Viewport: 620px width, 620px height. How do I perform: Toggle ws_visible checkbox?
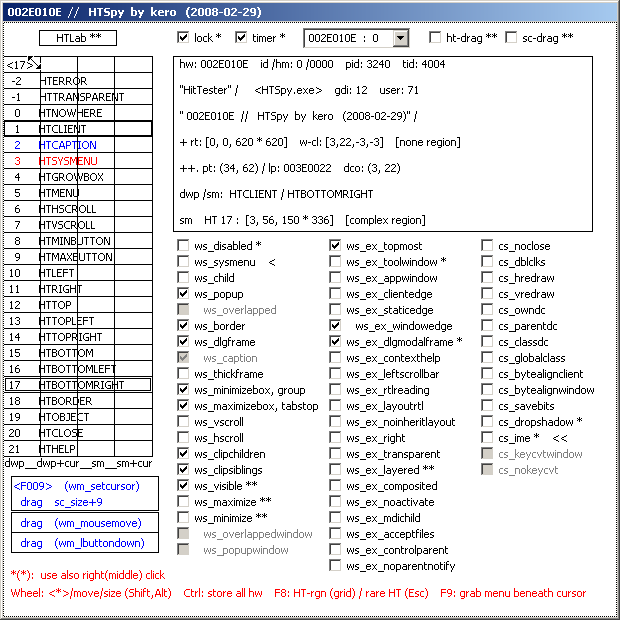coord(184,486)
